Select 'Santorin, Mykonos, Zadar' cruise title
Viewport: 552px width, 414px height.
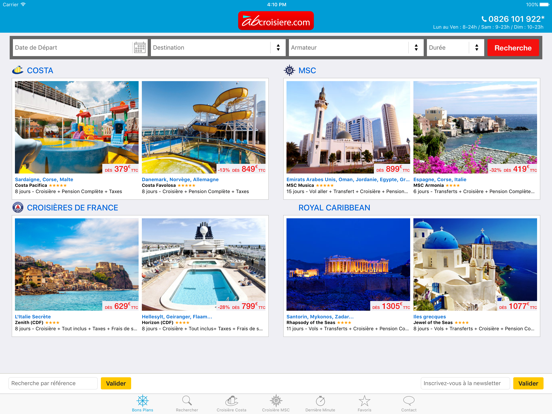320,317
